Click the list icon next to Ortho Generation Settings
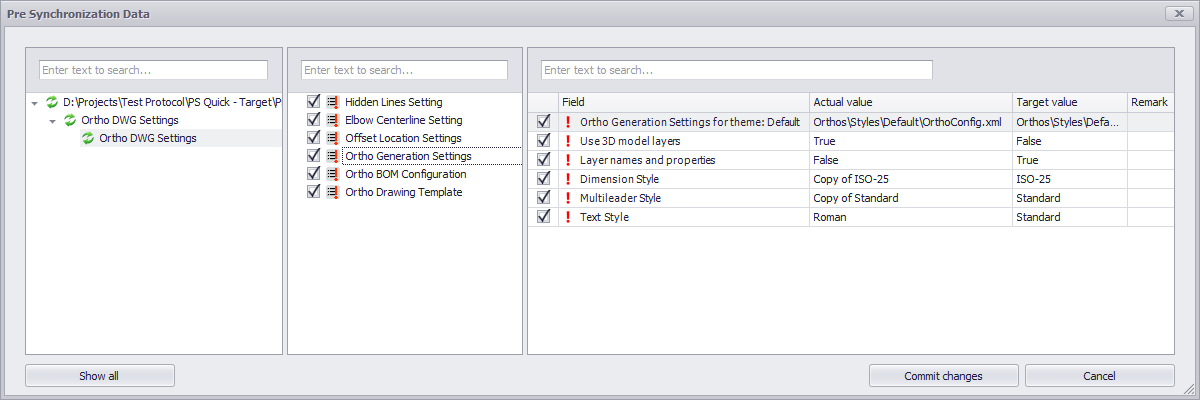1200x400 pixels. [332, 156]
